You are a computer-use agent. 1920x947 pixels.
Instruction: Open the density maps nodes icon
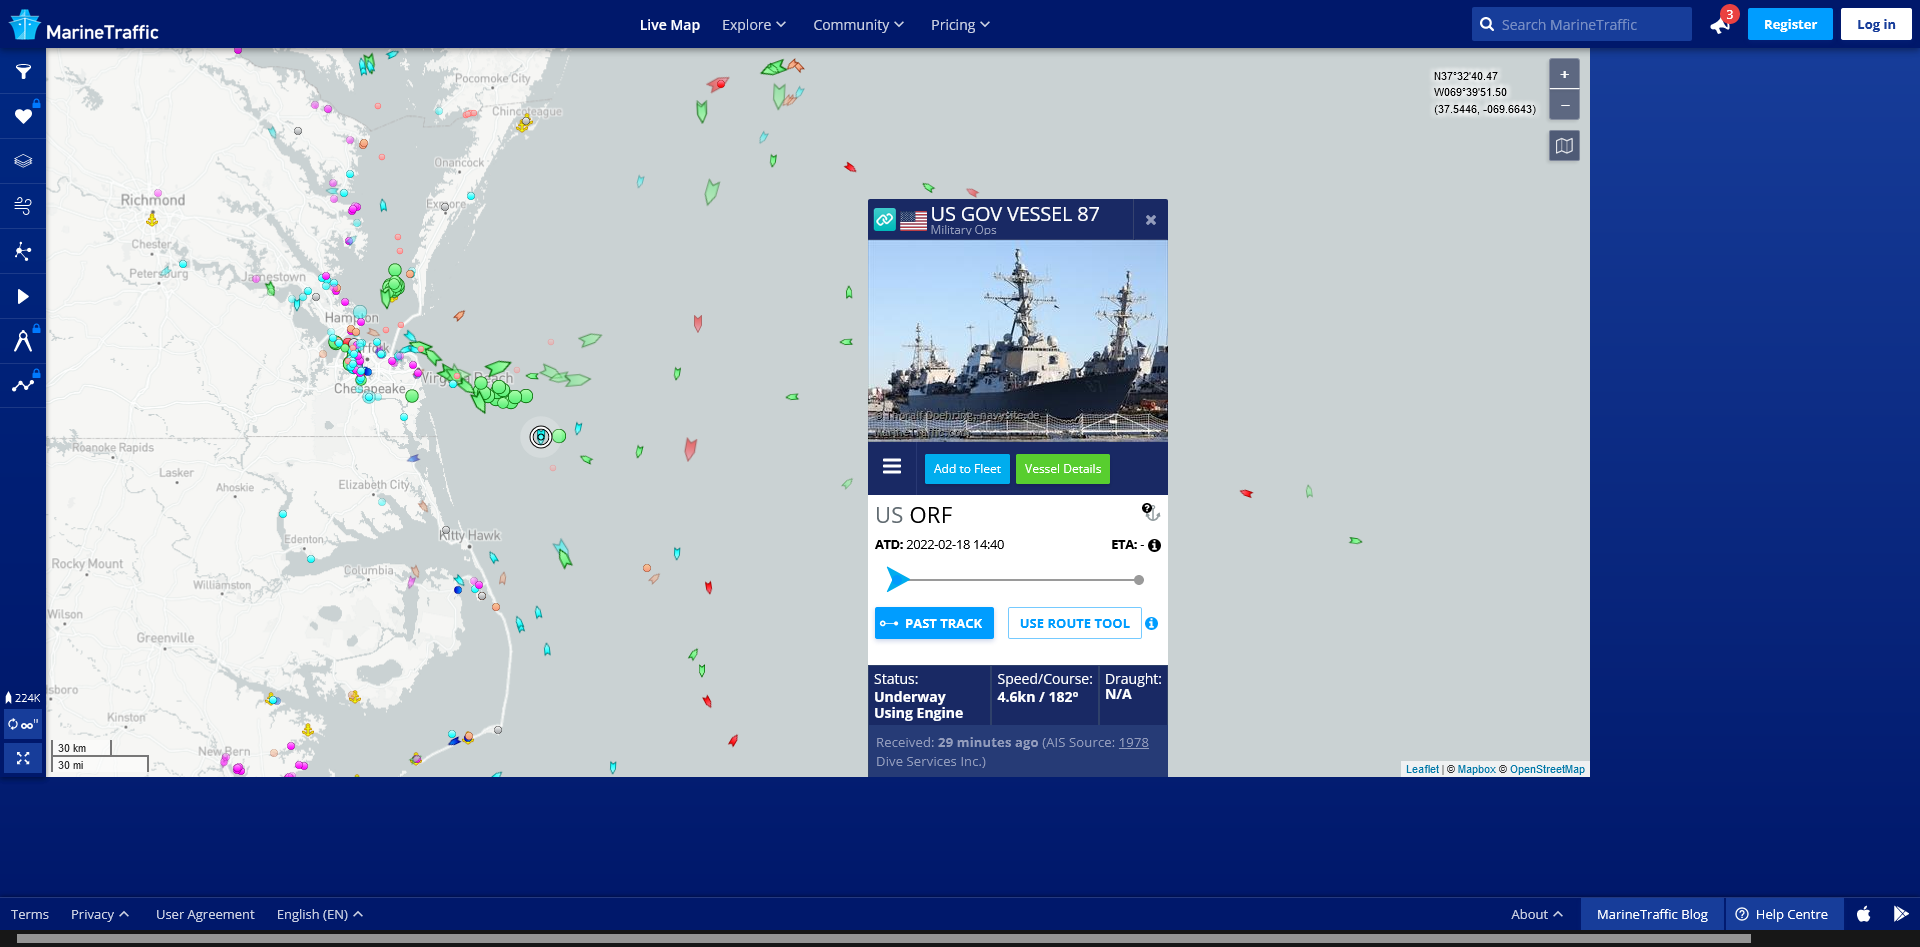(x=23, y=251)
